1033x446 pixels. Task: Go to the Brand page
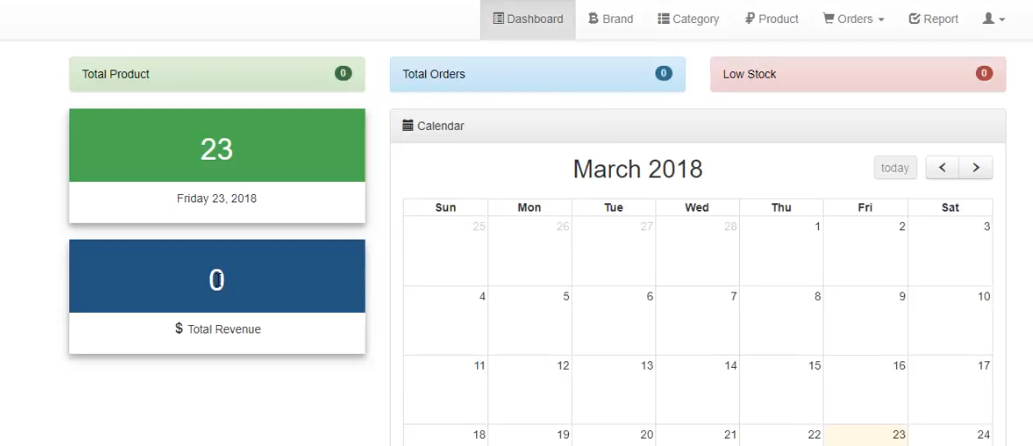pos(611,19)
